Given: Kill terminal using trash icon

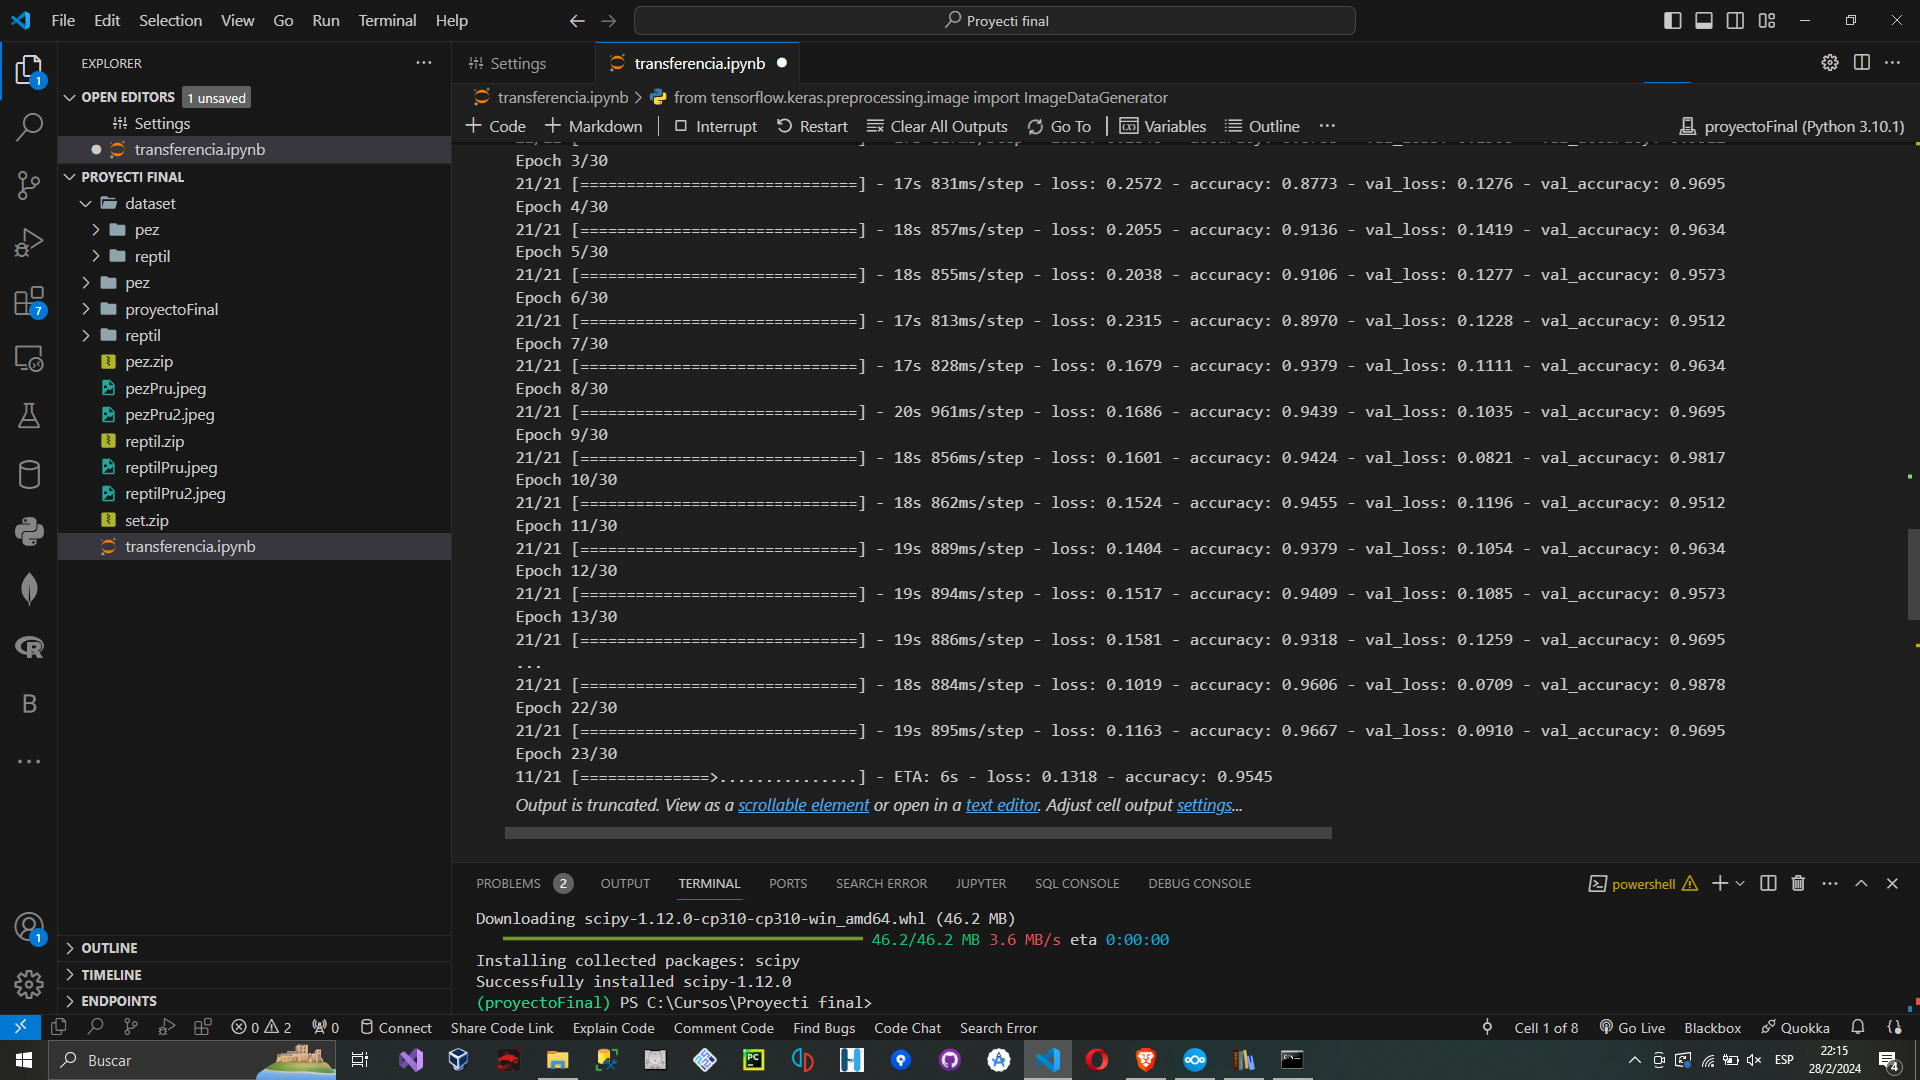Looking at the screenshot, I should tap(1798, 883).
